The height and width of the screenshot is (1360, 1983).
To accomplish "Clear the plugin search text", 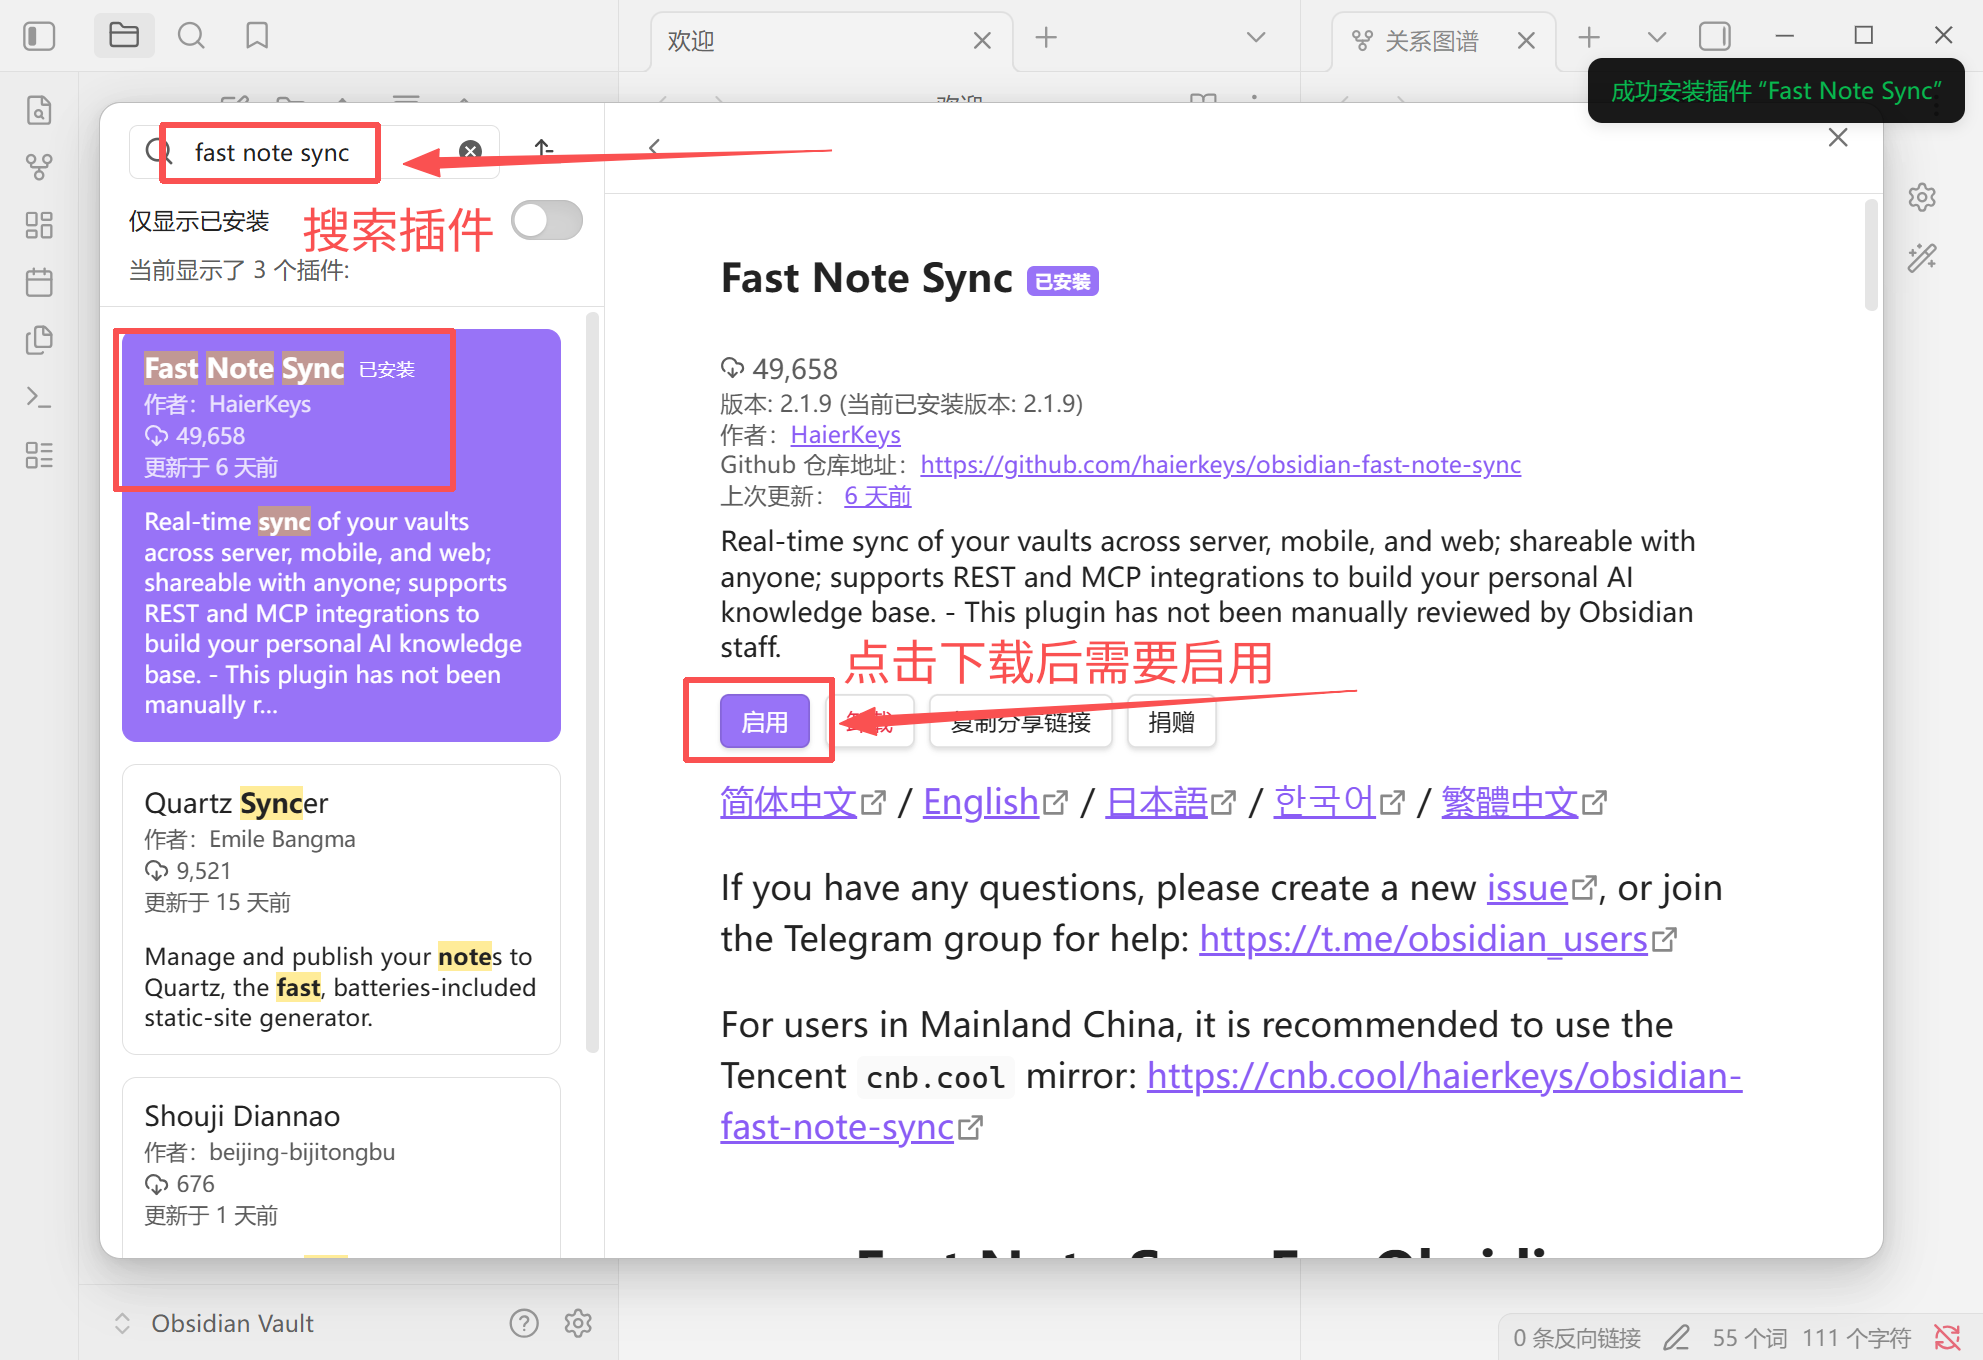I will coord(470,151).
